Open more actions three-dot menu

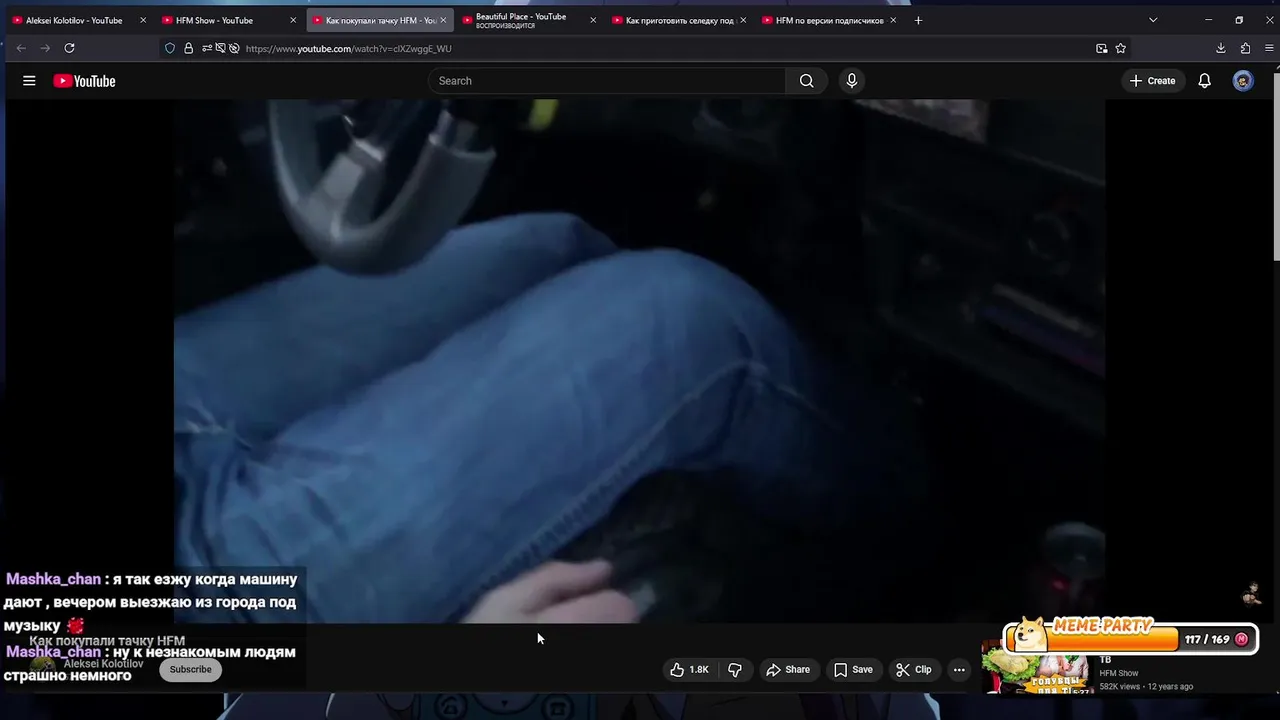pyautogui.click(x=959, y=670)
